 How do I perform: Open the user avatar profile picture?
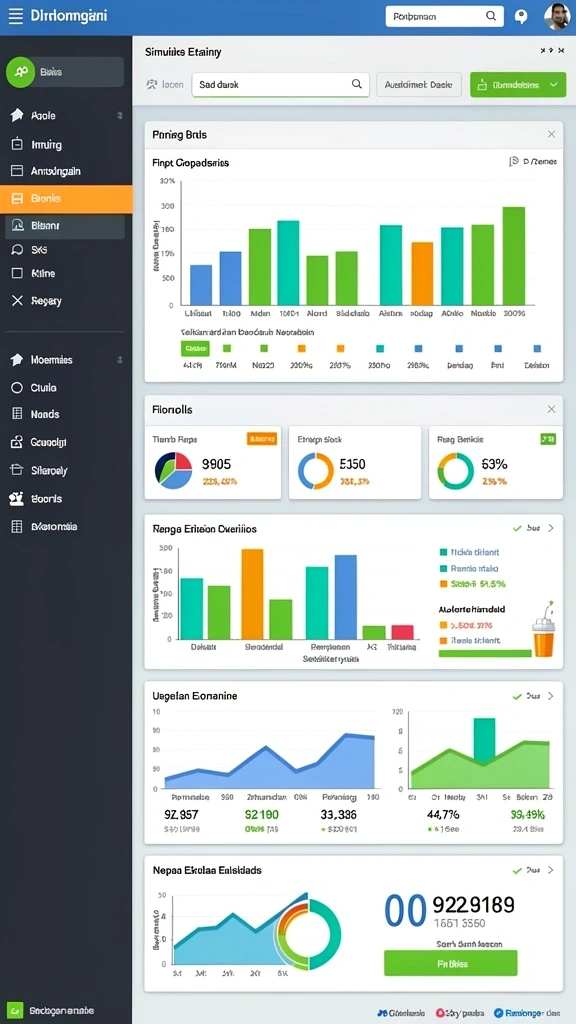(x=556, y=16)
